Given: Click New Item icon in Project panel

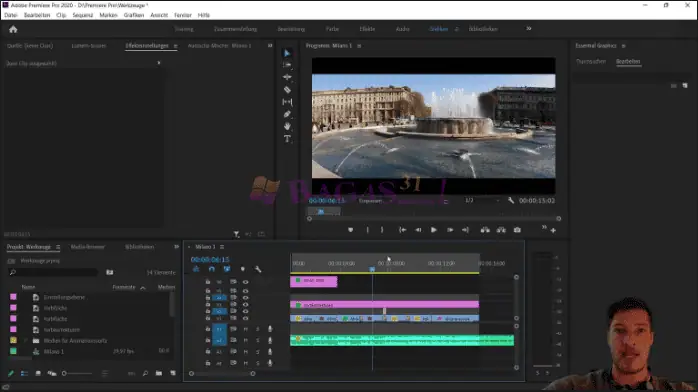Looking at the screenshot, I should tap(173, 373).
